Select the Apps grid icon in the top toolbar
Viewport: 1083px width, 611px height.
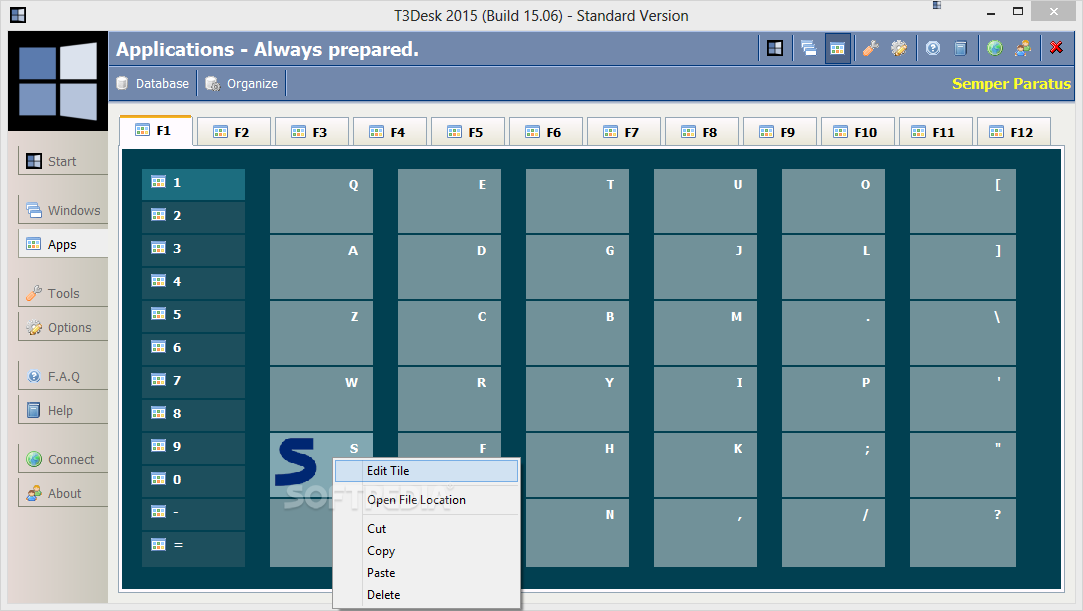[837, 48]
